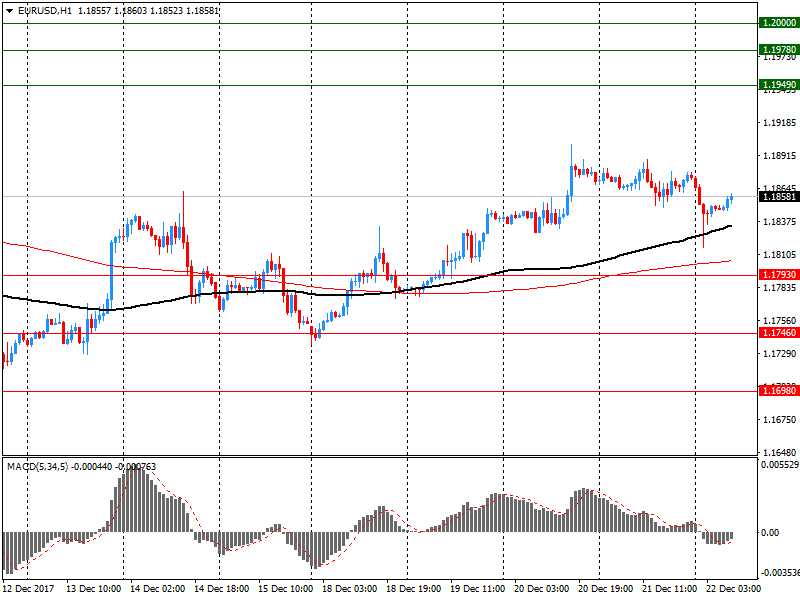Click the 14 Dec 18:00 time label
This screenshot has width=800, height=600.
click(x=221, y=588)
